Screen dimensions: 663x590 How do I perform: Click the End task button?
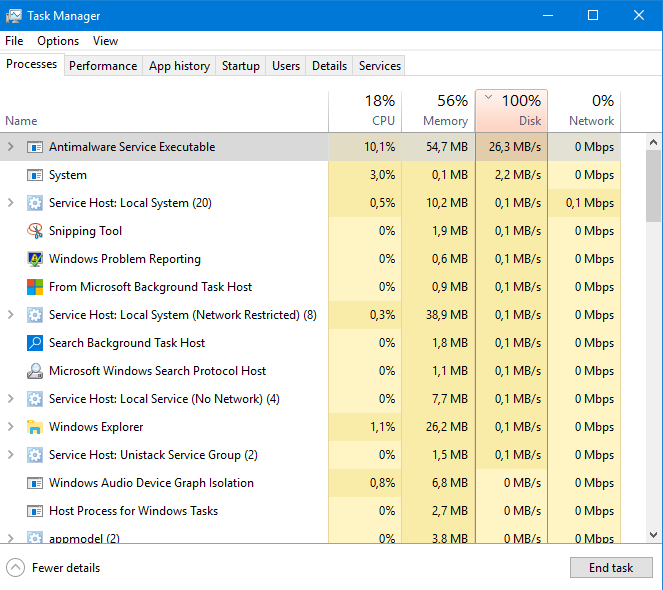tap(611, 568)
